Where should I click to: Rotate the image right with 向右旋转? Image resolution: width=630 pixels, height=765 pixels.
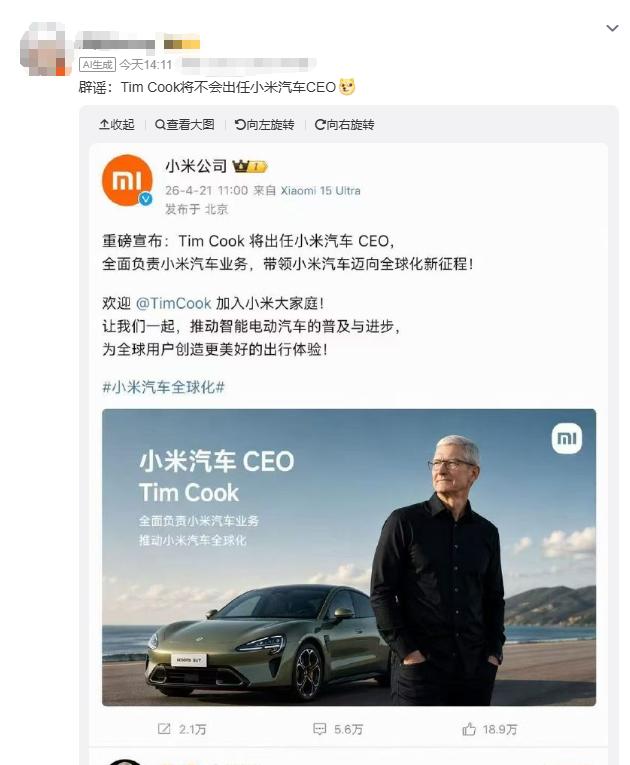(x=344, y=125)
